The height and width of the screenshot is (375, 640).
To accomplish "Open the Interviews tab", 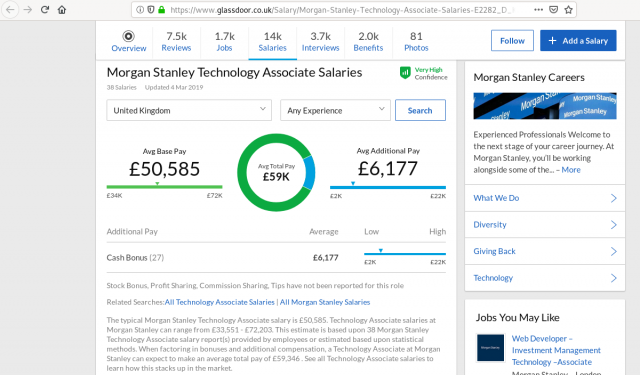I will click(x=320, y=41).
